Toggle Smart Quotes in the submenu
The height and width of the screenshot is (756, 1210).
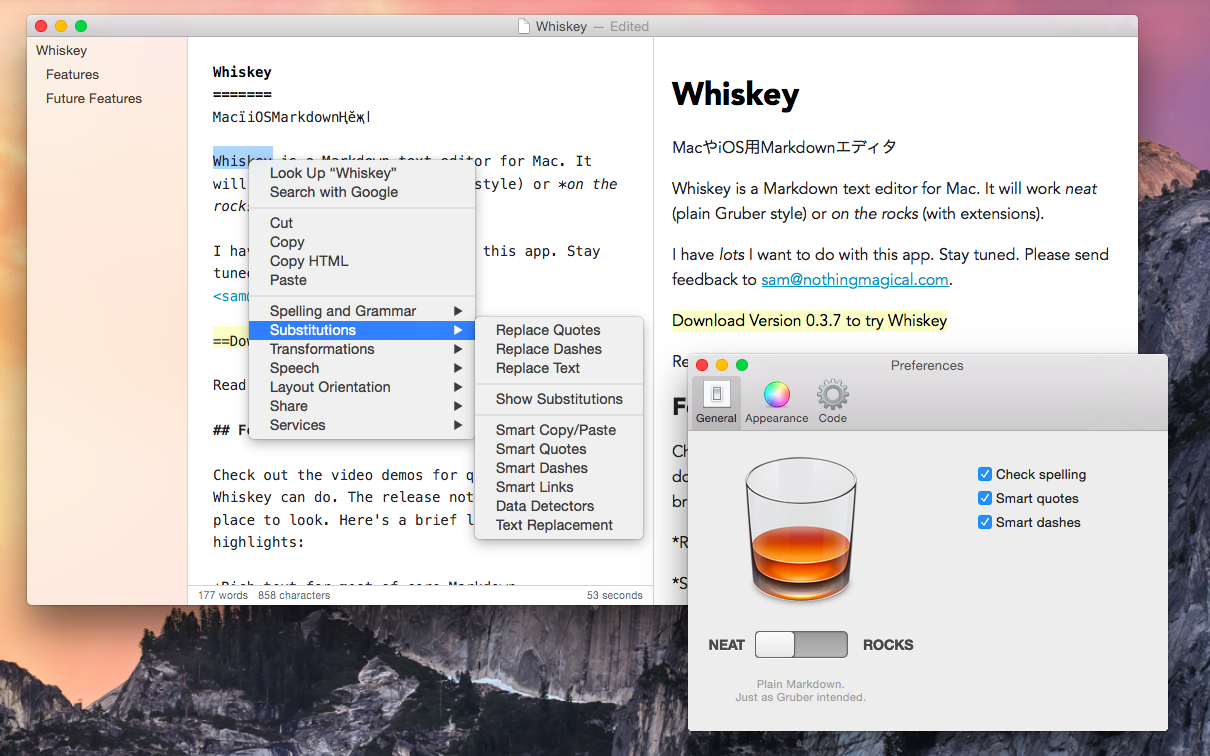pyautogui.click(x=559, y=449)
